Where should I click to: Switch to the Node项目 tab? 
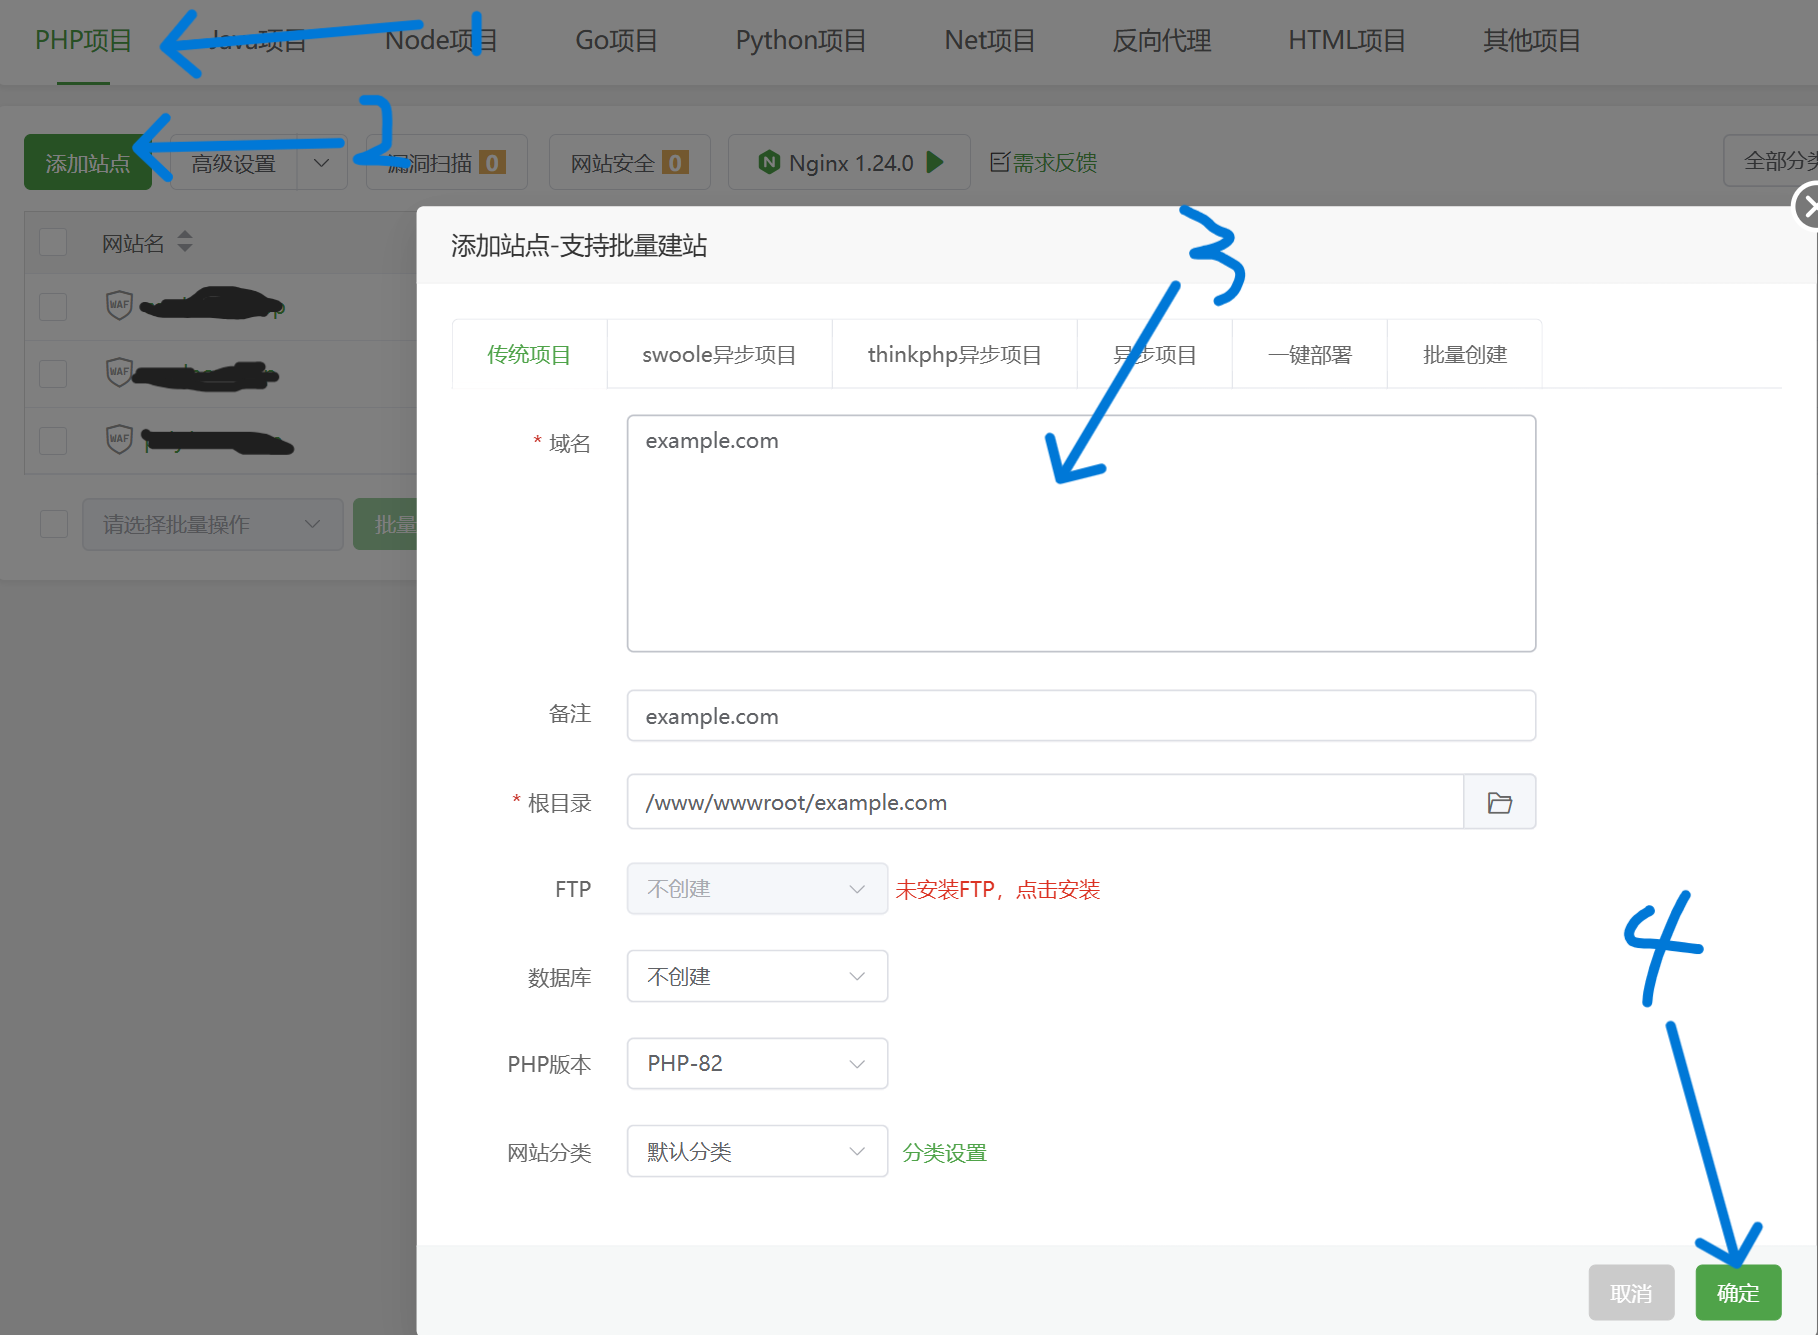pyautogui.click(x=441, y=41)
